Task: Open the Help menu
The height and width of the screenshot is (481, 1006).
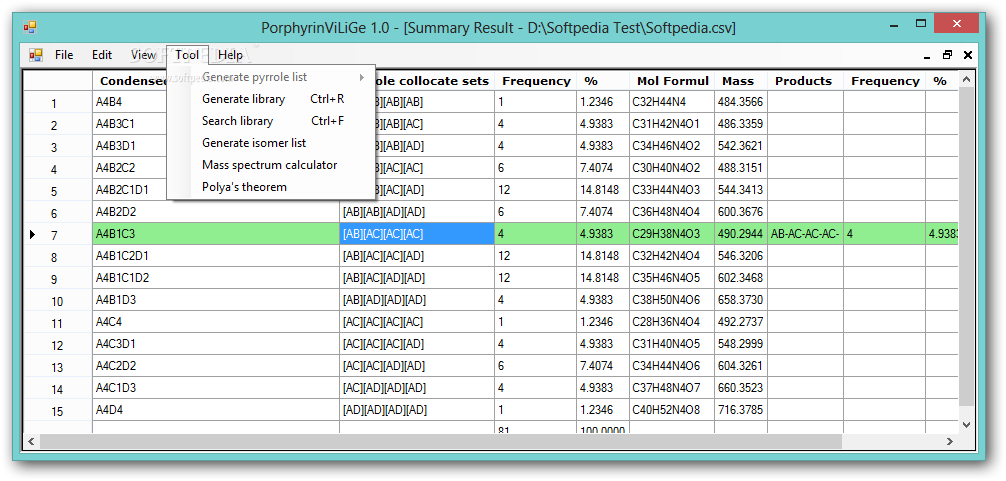Action: click(230, 55)
